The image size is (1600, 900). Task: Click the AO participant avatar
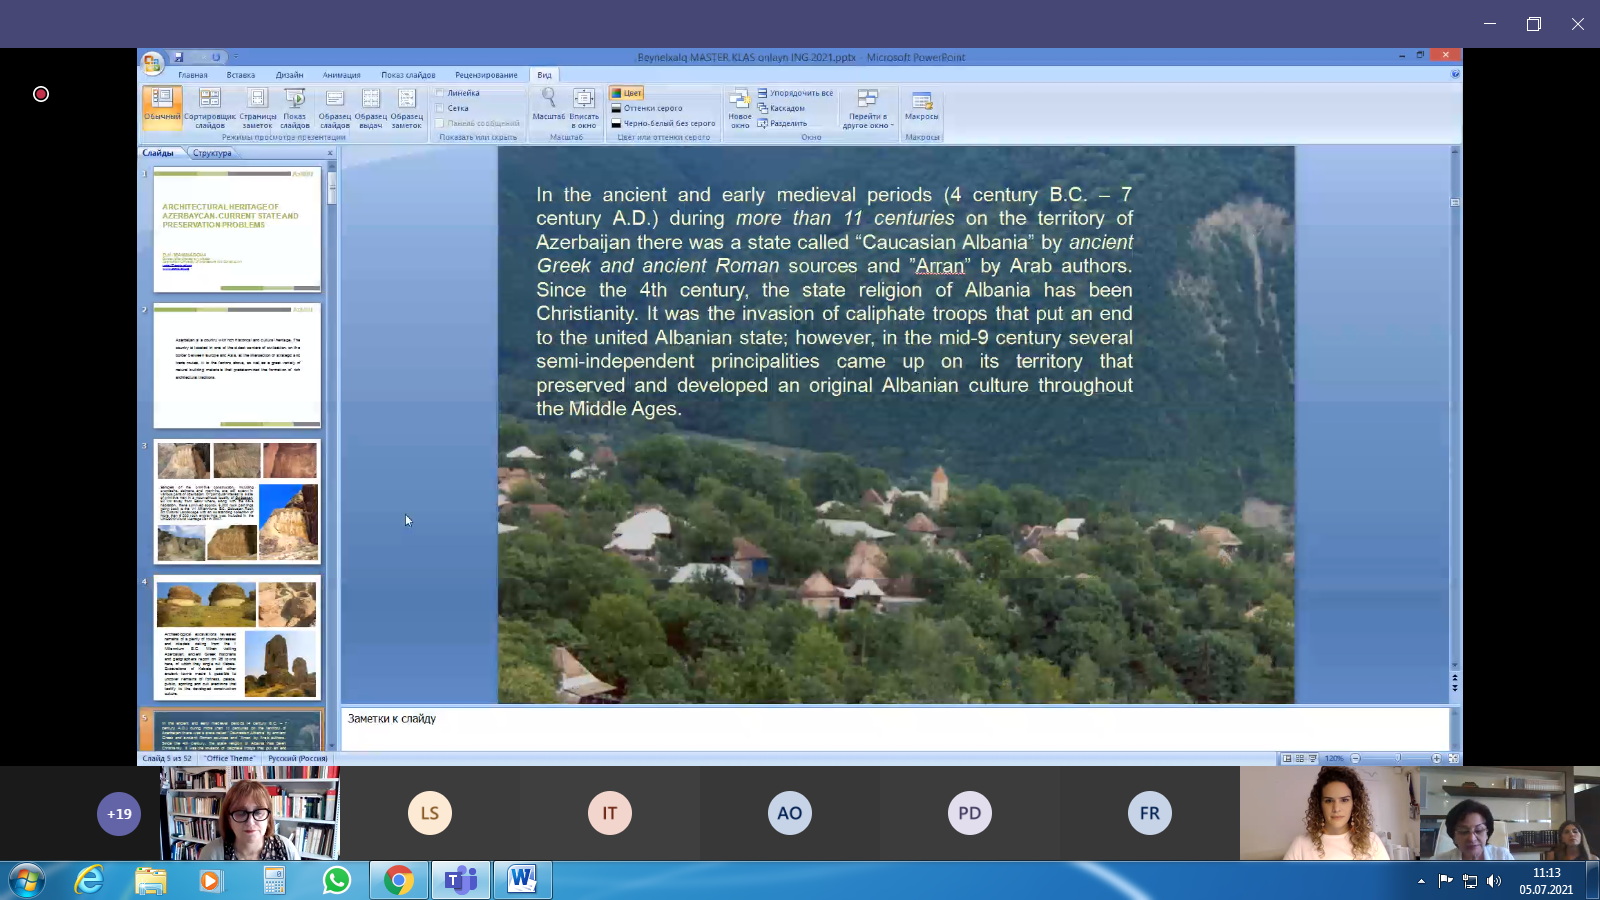tap(790, 813)
